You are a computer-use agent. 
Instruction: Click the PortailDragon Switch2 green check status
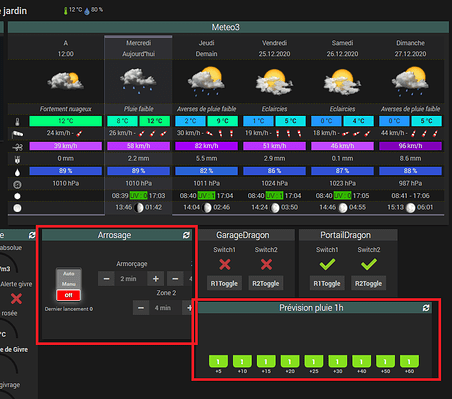coord(369,265)
